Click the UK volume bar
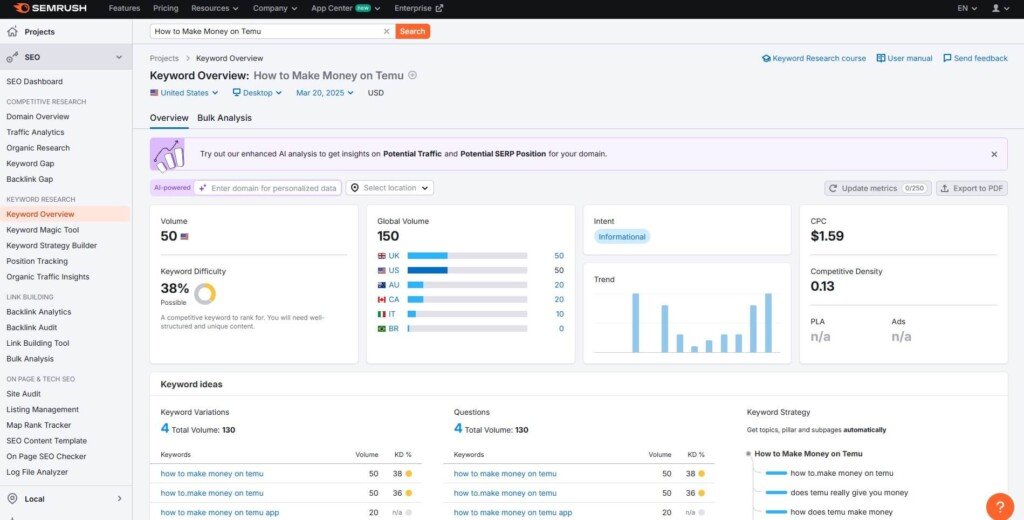Image resolution: width=1024 pixels, height=520 pixels. coord(467,256)
